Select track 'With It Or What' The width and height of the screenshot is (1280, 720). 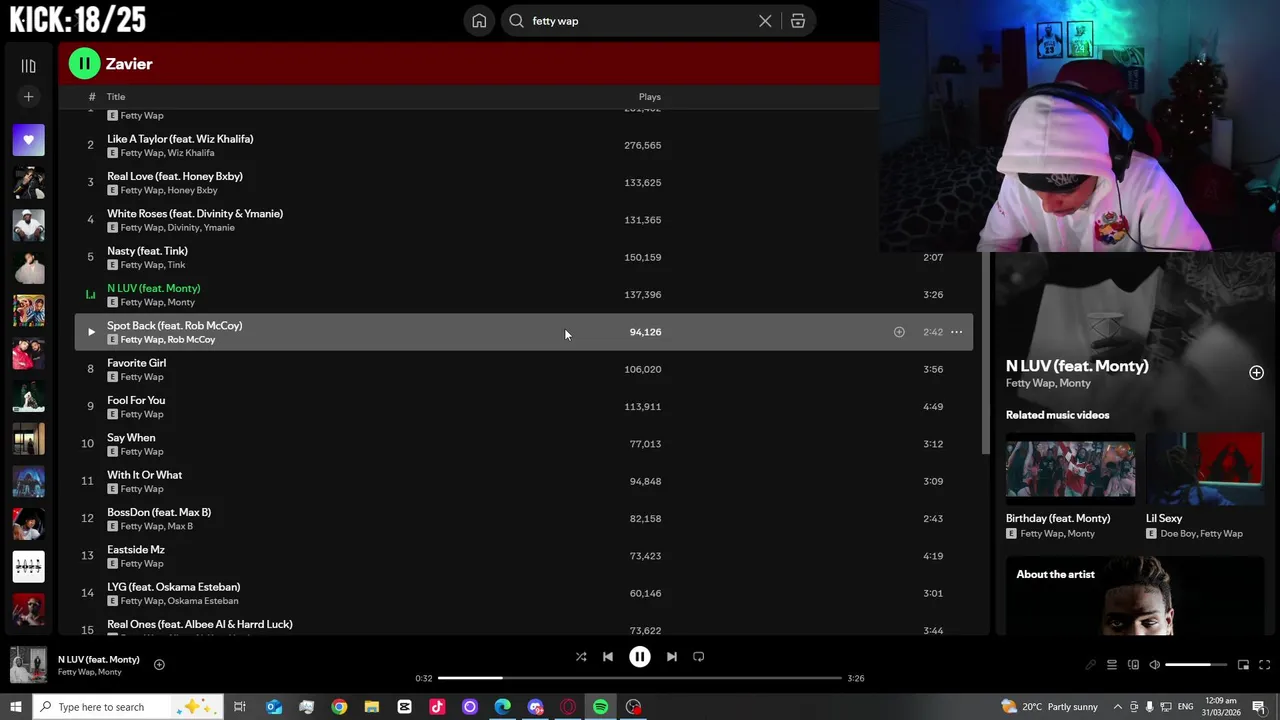point(144,475)
